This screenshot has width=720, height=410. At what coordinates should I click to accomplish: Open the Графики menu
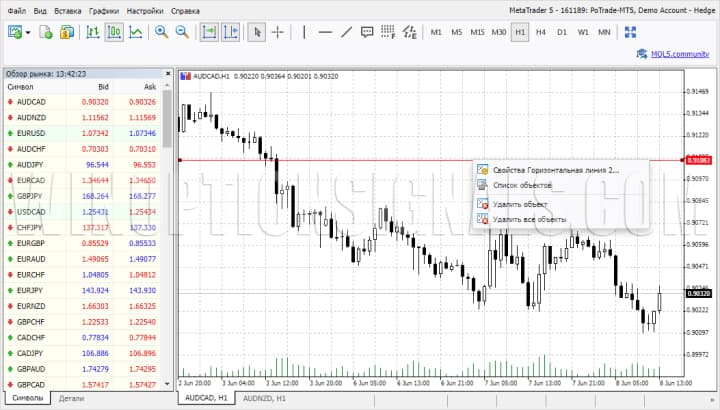[103, 9]
